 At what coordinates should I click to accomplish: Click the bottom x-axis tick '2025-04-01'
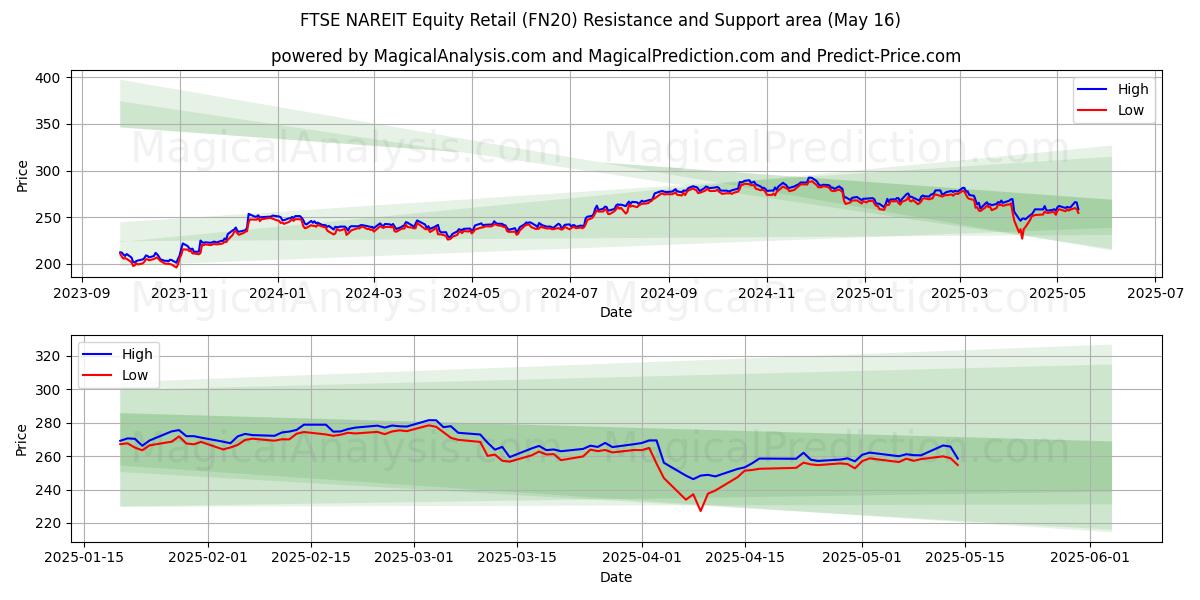tap(642, 558)
